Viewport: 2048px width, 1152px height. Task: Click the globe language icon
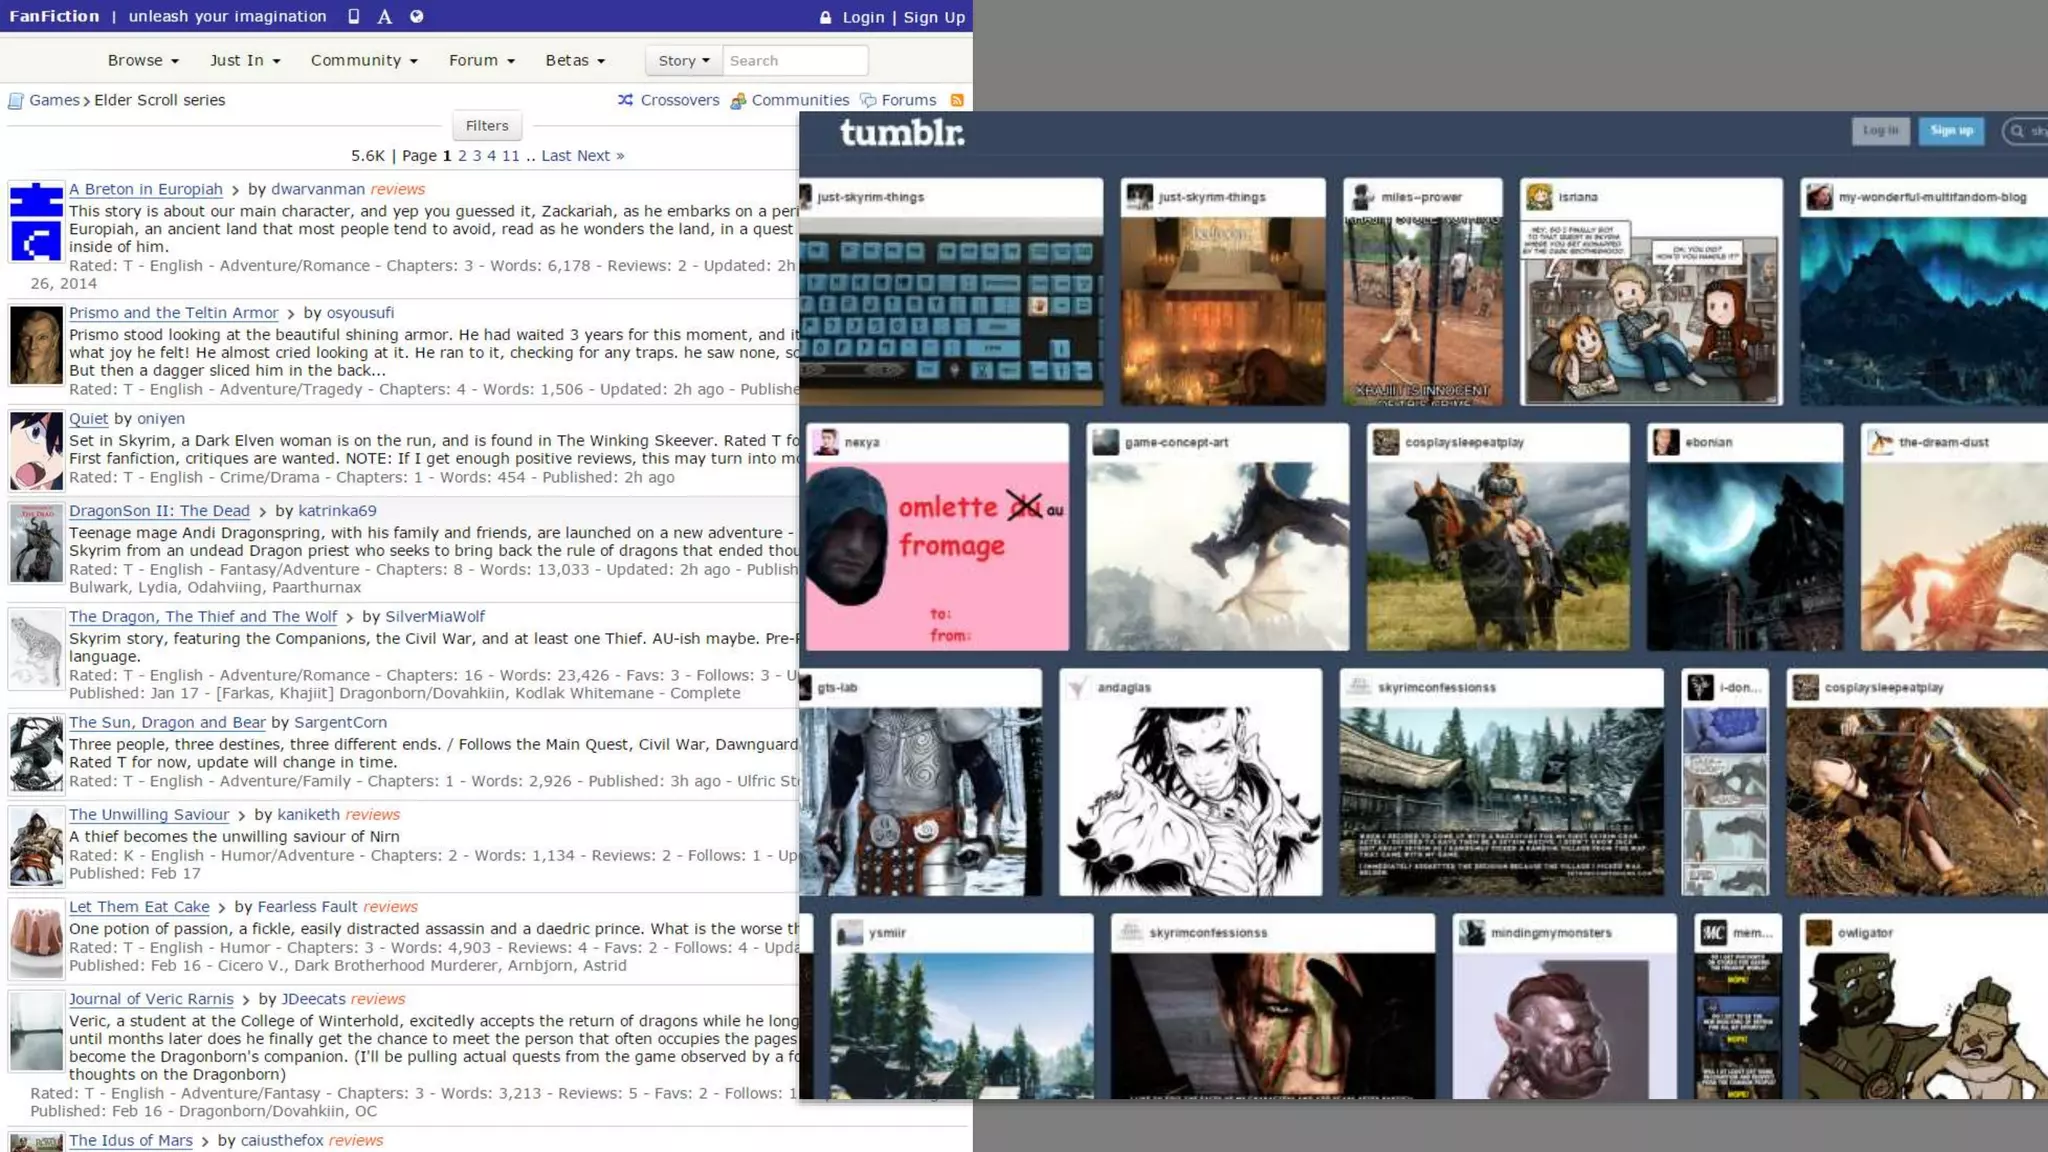click(x=416, y=16)
